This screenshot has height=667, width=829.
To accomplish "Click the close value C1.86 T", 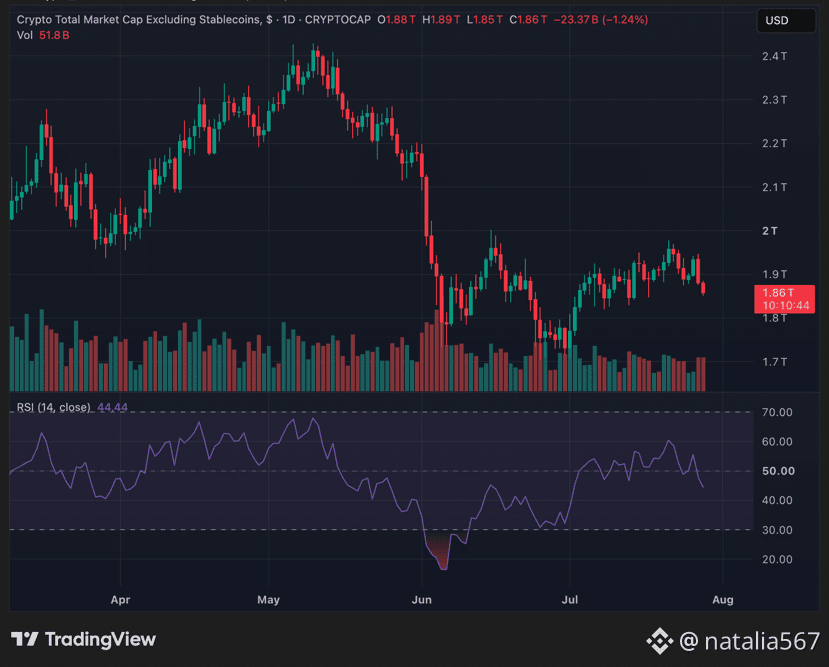I will (528, 20).
